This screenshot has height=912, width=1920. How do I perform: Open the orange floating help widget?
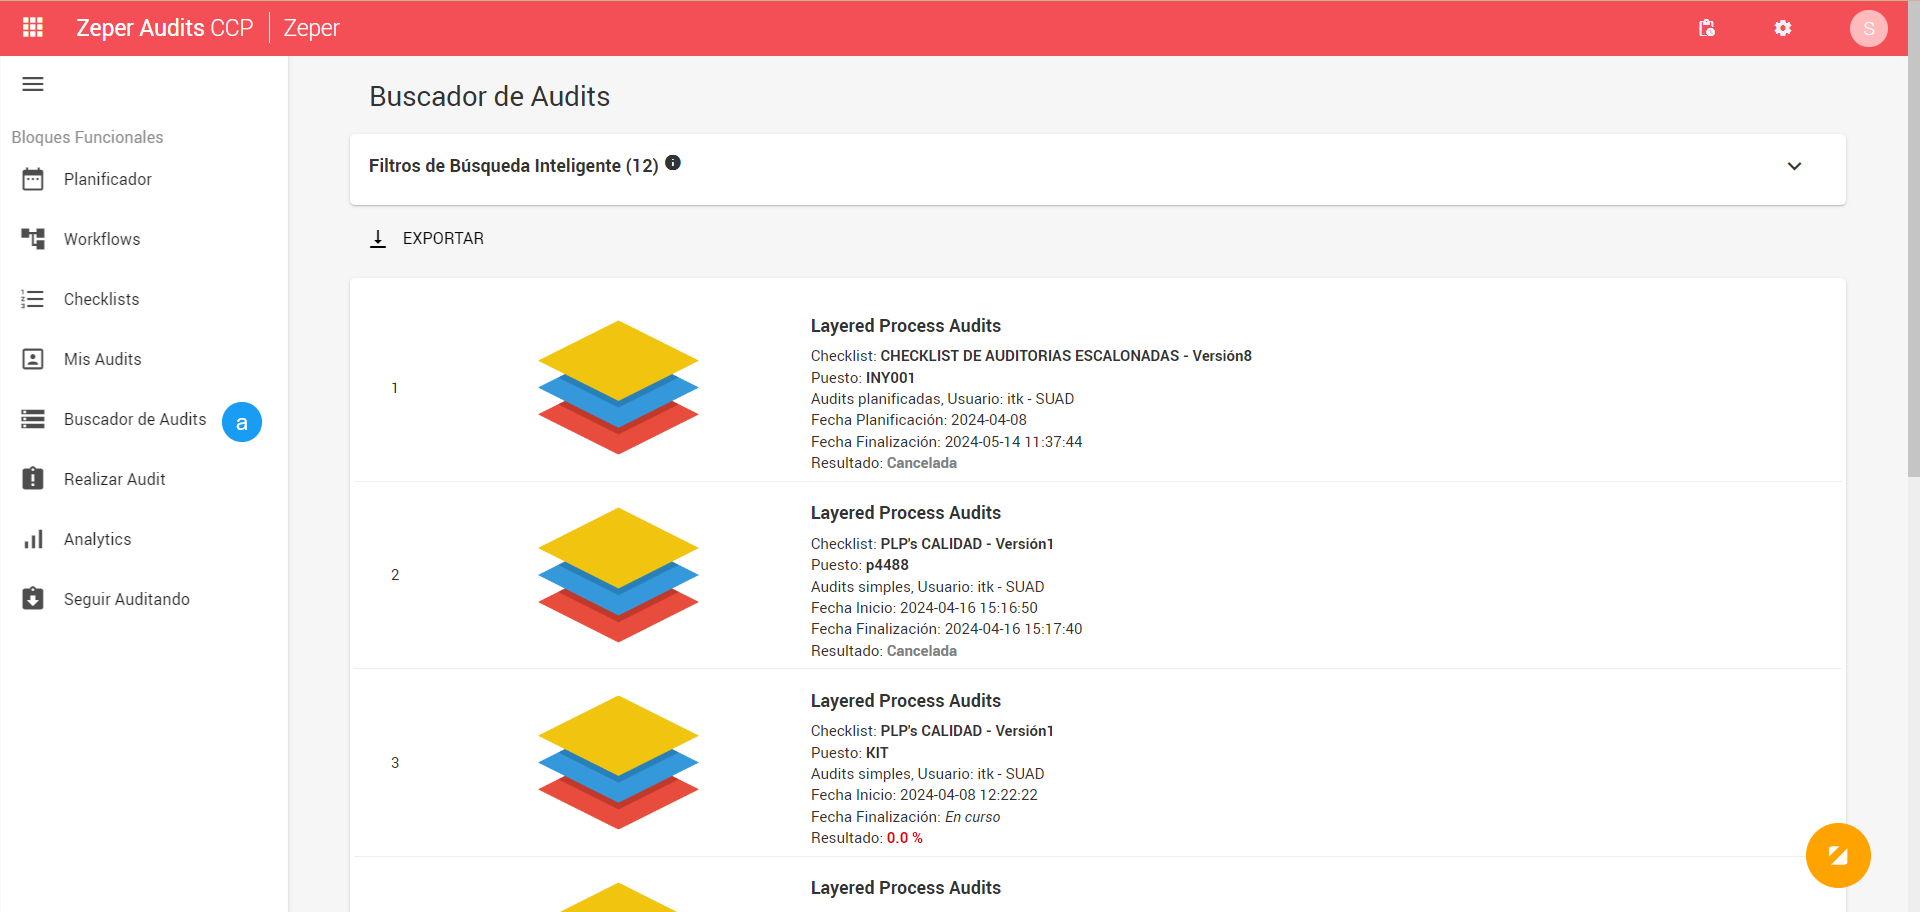pos(1838,855)
